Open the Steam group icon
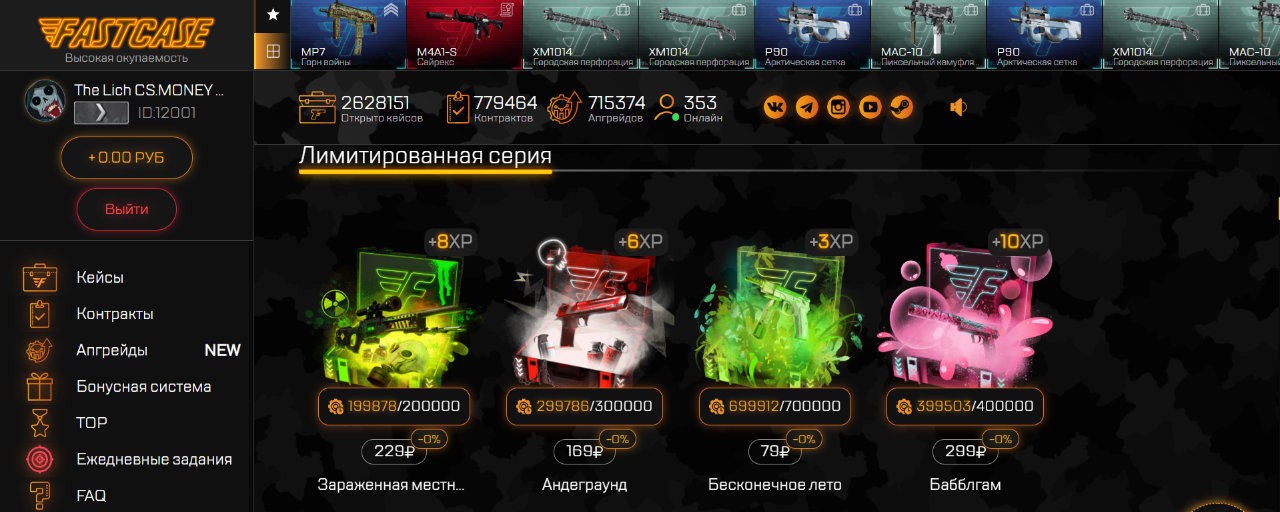 pos(902,106)
